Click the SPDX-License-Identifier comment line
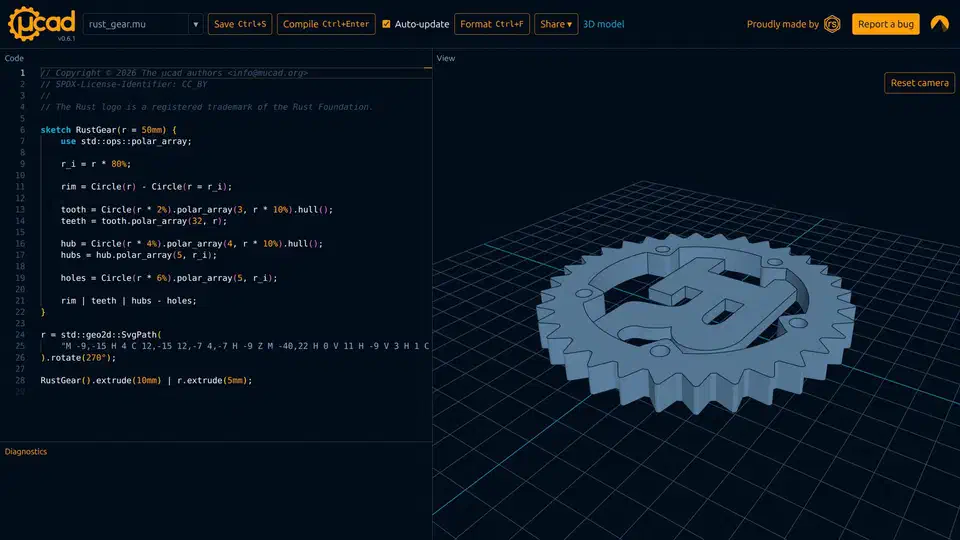 pos(124,84)
